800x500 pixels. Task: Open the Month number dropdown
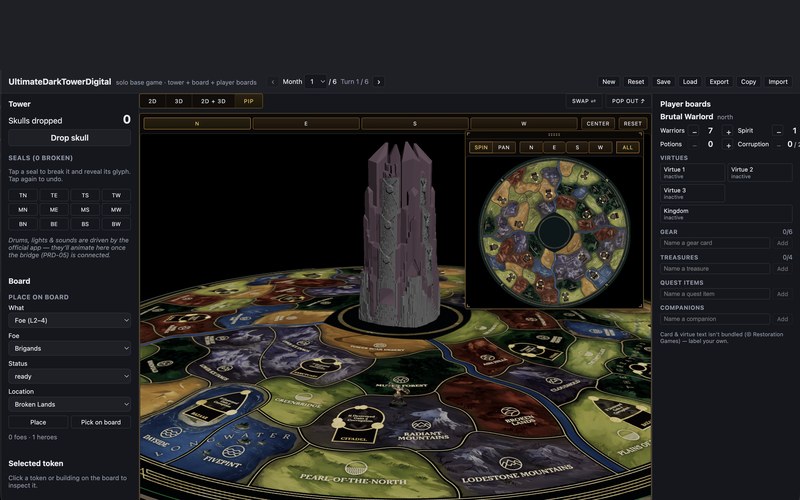tap(316, 82)
